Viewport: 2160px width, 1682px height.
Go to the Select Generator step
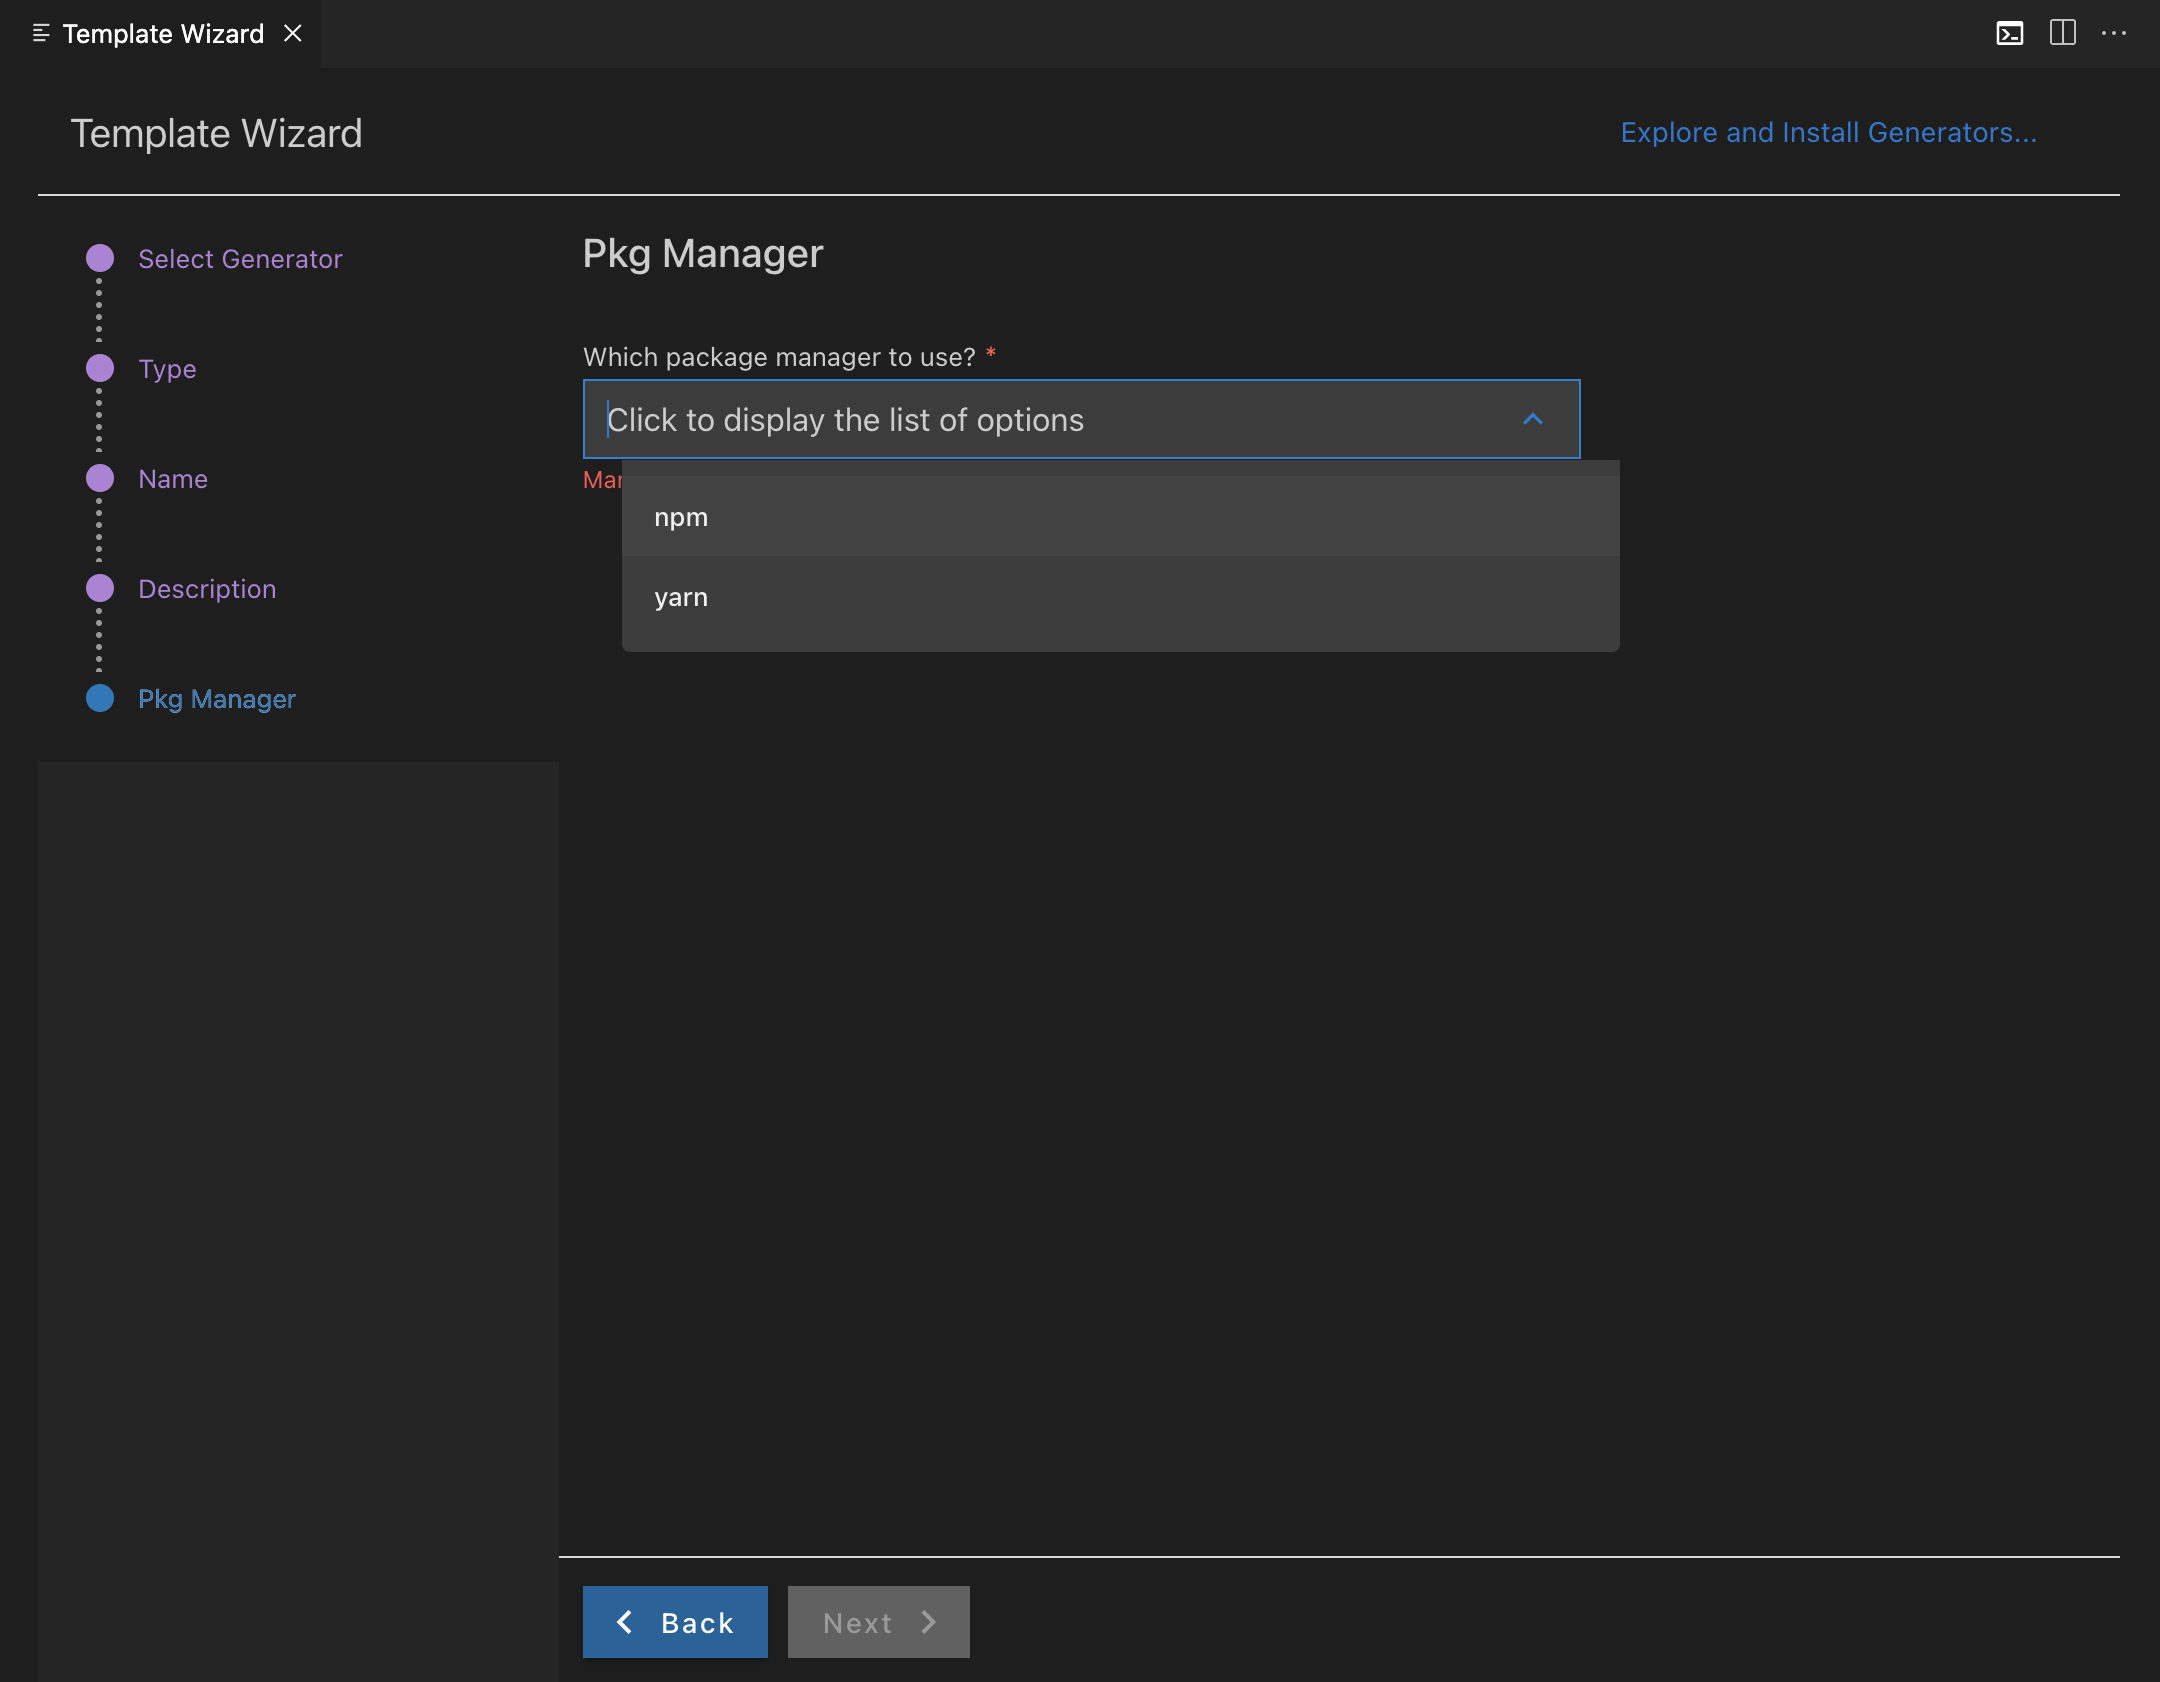click(240, 259)
